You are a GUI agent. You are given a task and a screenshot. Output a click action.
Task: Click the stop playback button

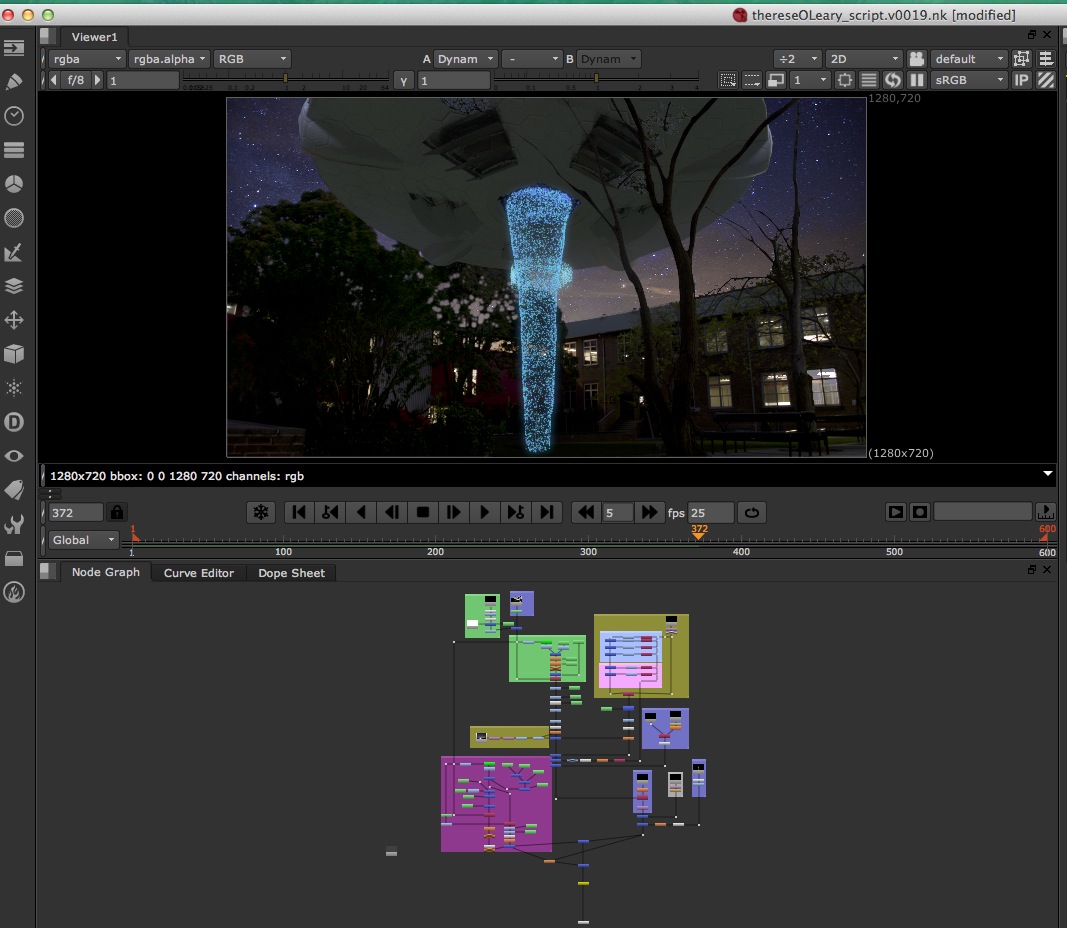[423, 512]
